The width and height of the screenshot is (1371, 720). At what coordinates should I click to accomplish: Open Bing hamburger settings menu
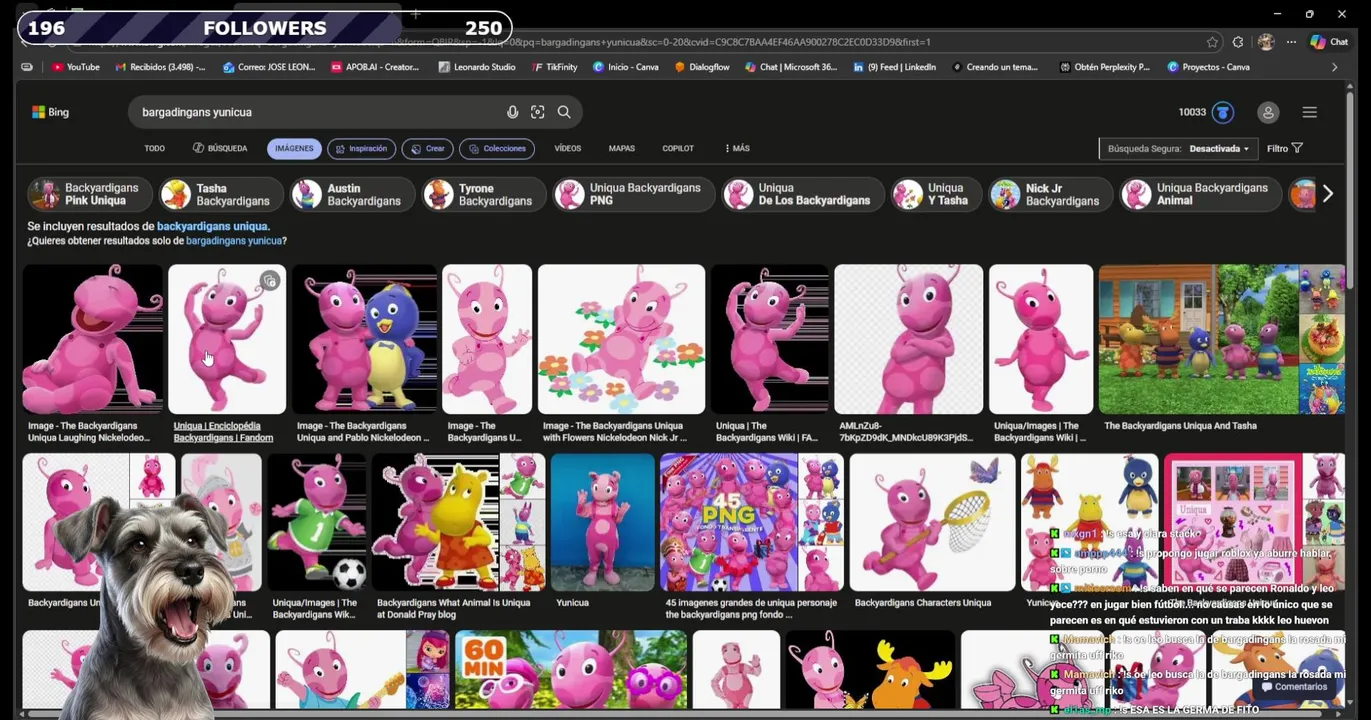[1309, 112]
